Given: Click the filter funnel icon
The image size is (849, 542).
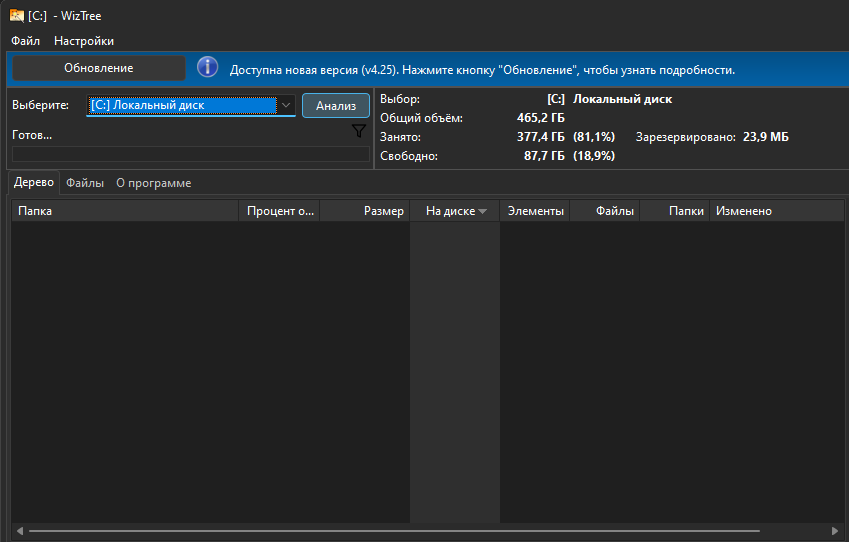Looking at the screenshot, I should click(x=359, y=132).
